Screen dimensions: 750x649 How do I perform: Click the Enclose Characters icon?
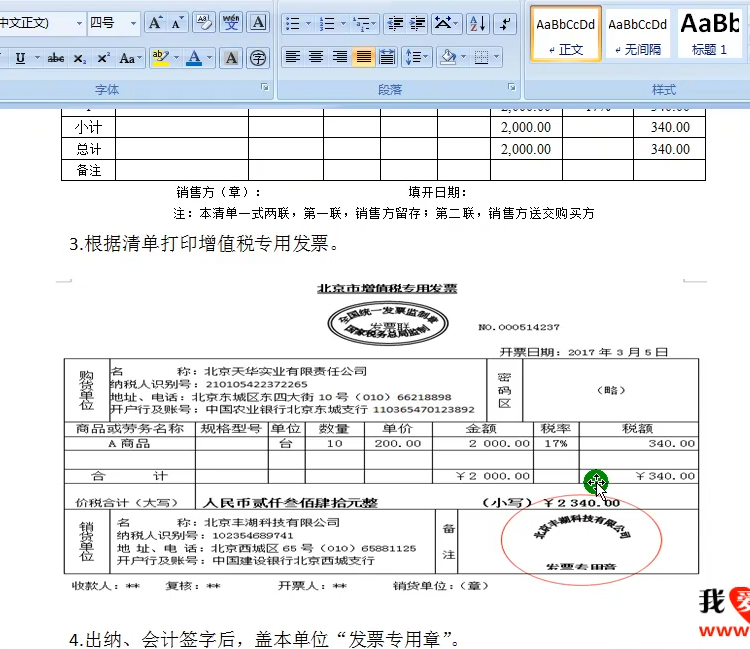pos(258,58)
